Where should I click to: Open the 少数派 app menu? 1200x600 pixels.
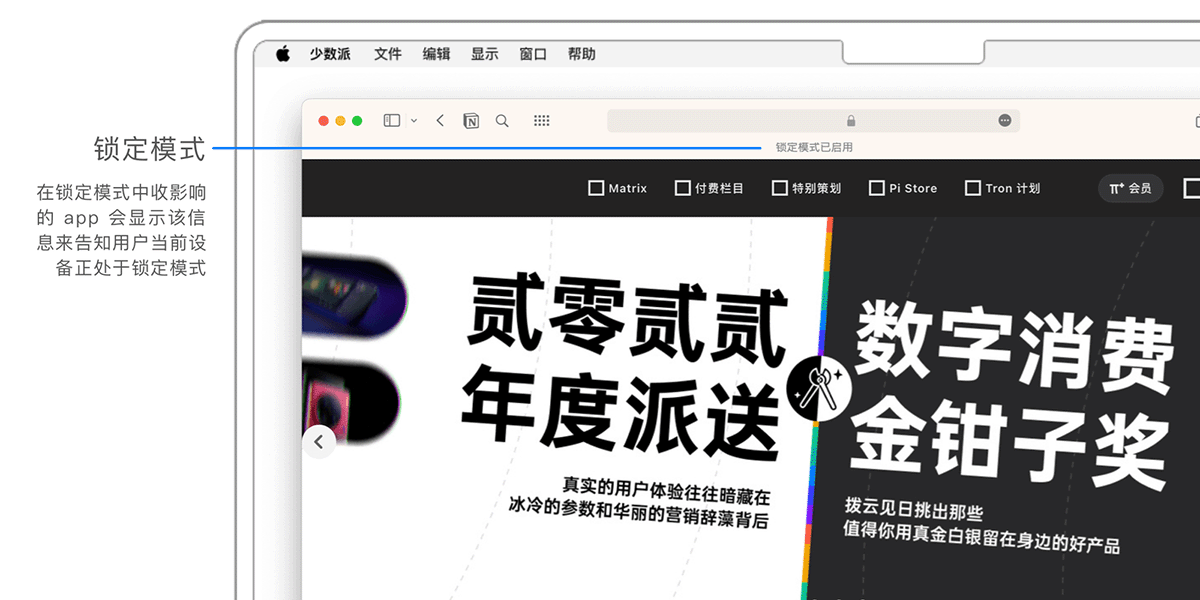330,54
